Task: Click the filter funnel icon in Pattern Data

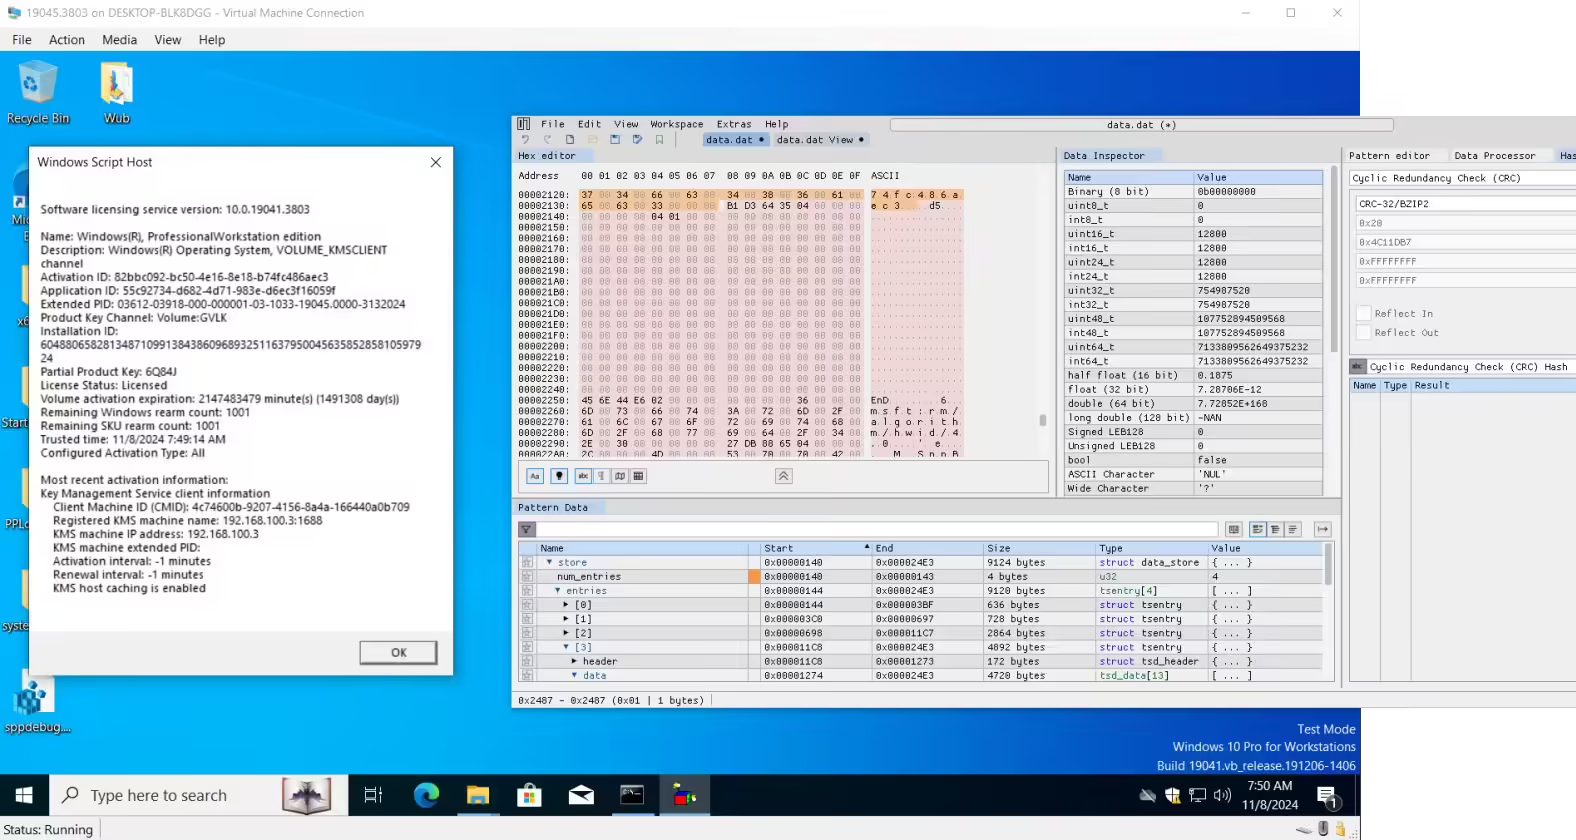Action: (x=527, y=529)
